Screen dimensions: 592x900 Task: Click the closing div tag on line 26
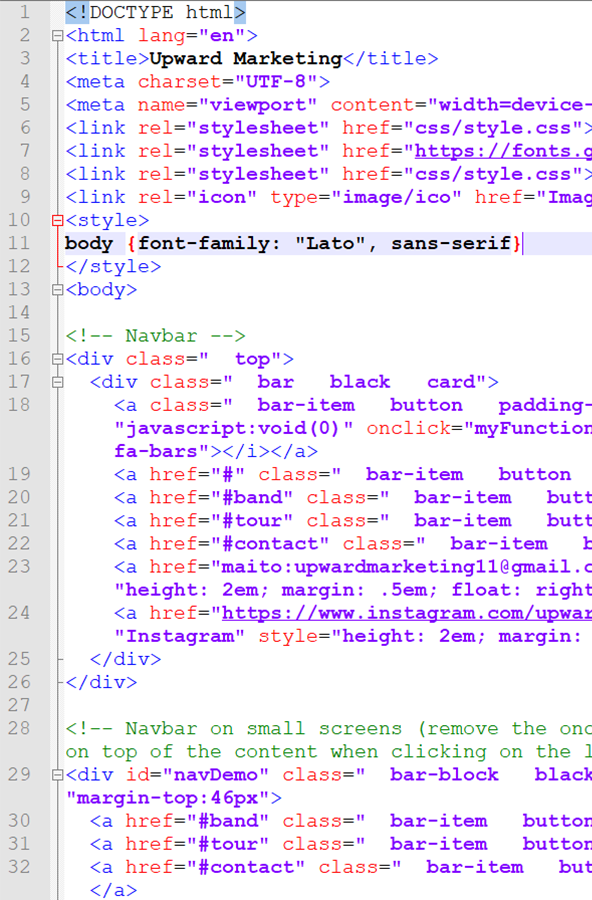pos(101,682)
